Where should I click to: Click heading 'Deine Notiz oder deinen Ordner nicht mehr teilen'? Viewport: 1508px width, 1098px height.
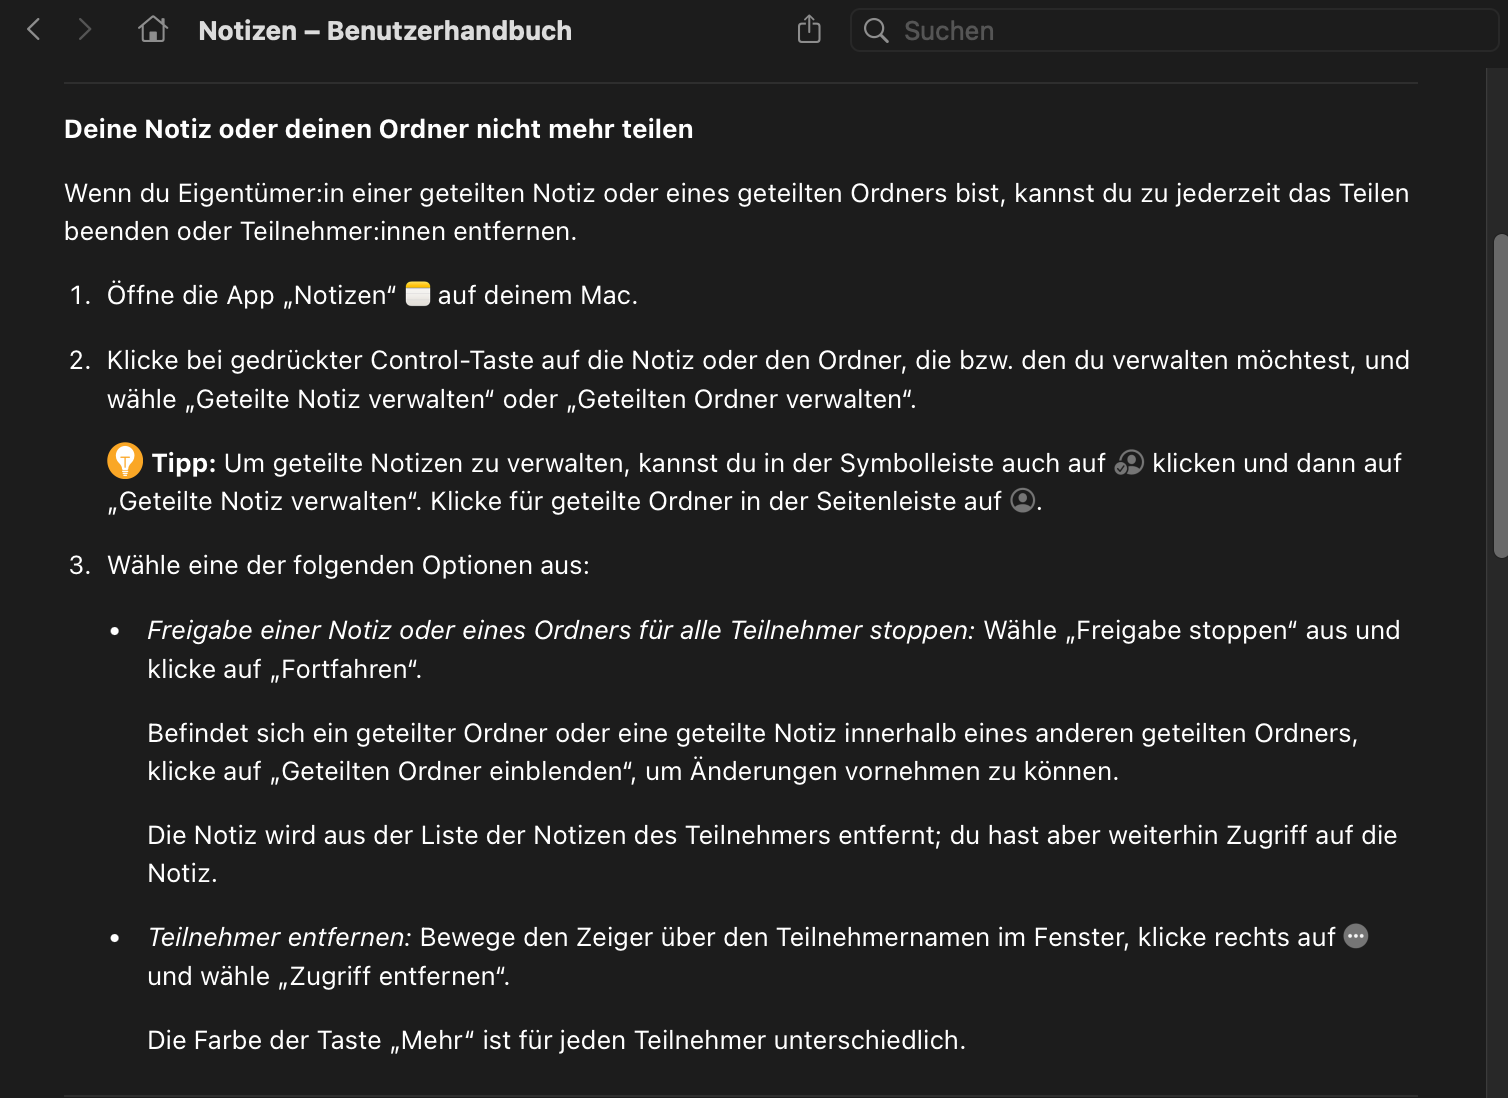click(x=378, y=129)
